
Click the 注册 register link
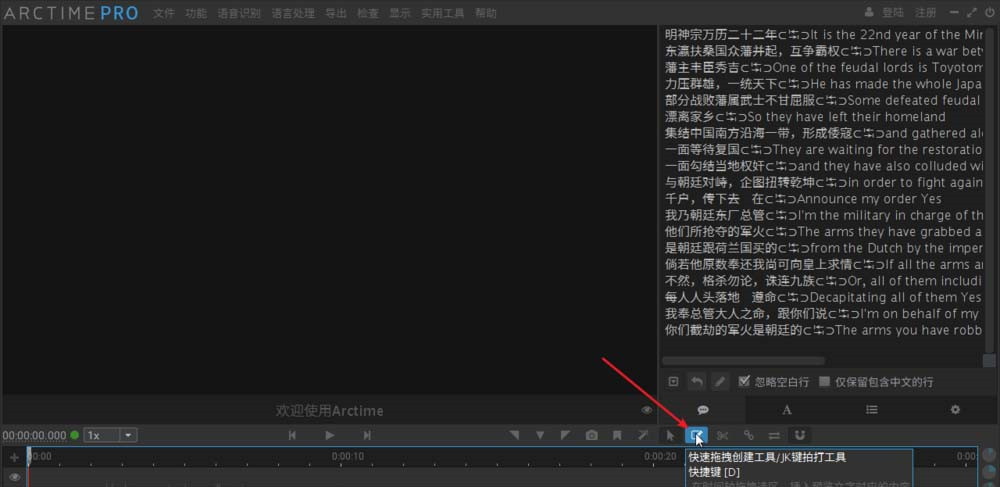pos(925,13)
